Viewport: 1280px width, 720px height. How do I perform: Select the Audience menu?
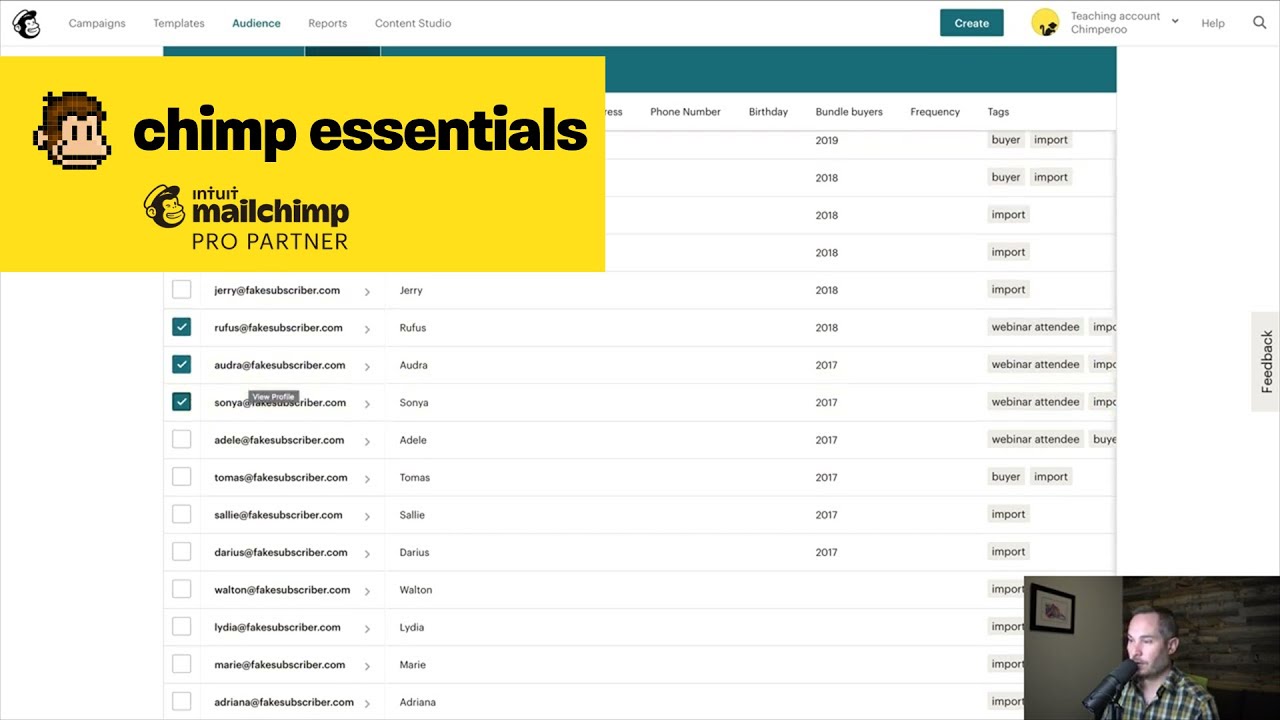click(x=256, y=23)
